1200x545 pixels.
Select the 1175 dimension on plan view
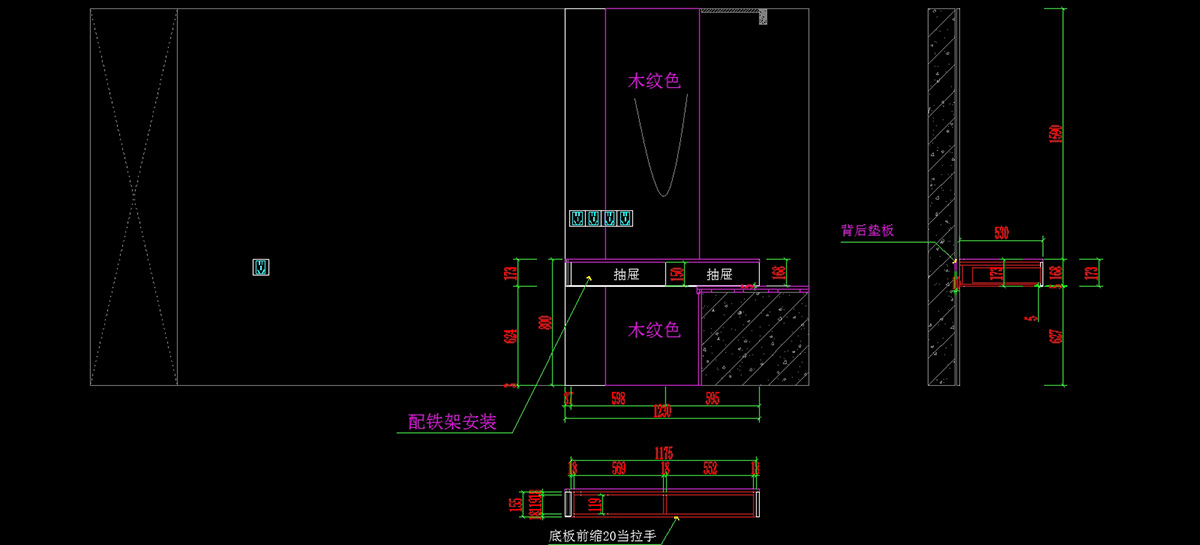(664, 454)
